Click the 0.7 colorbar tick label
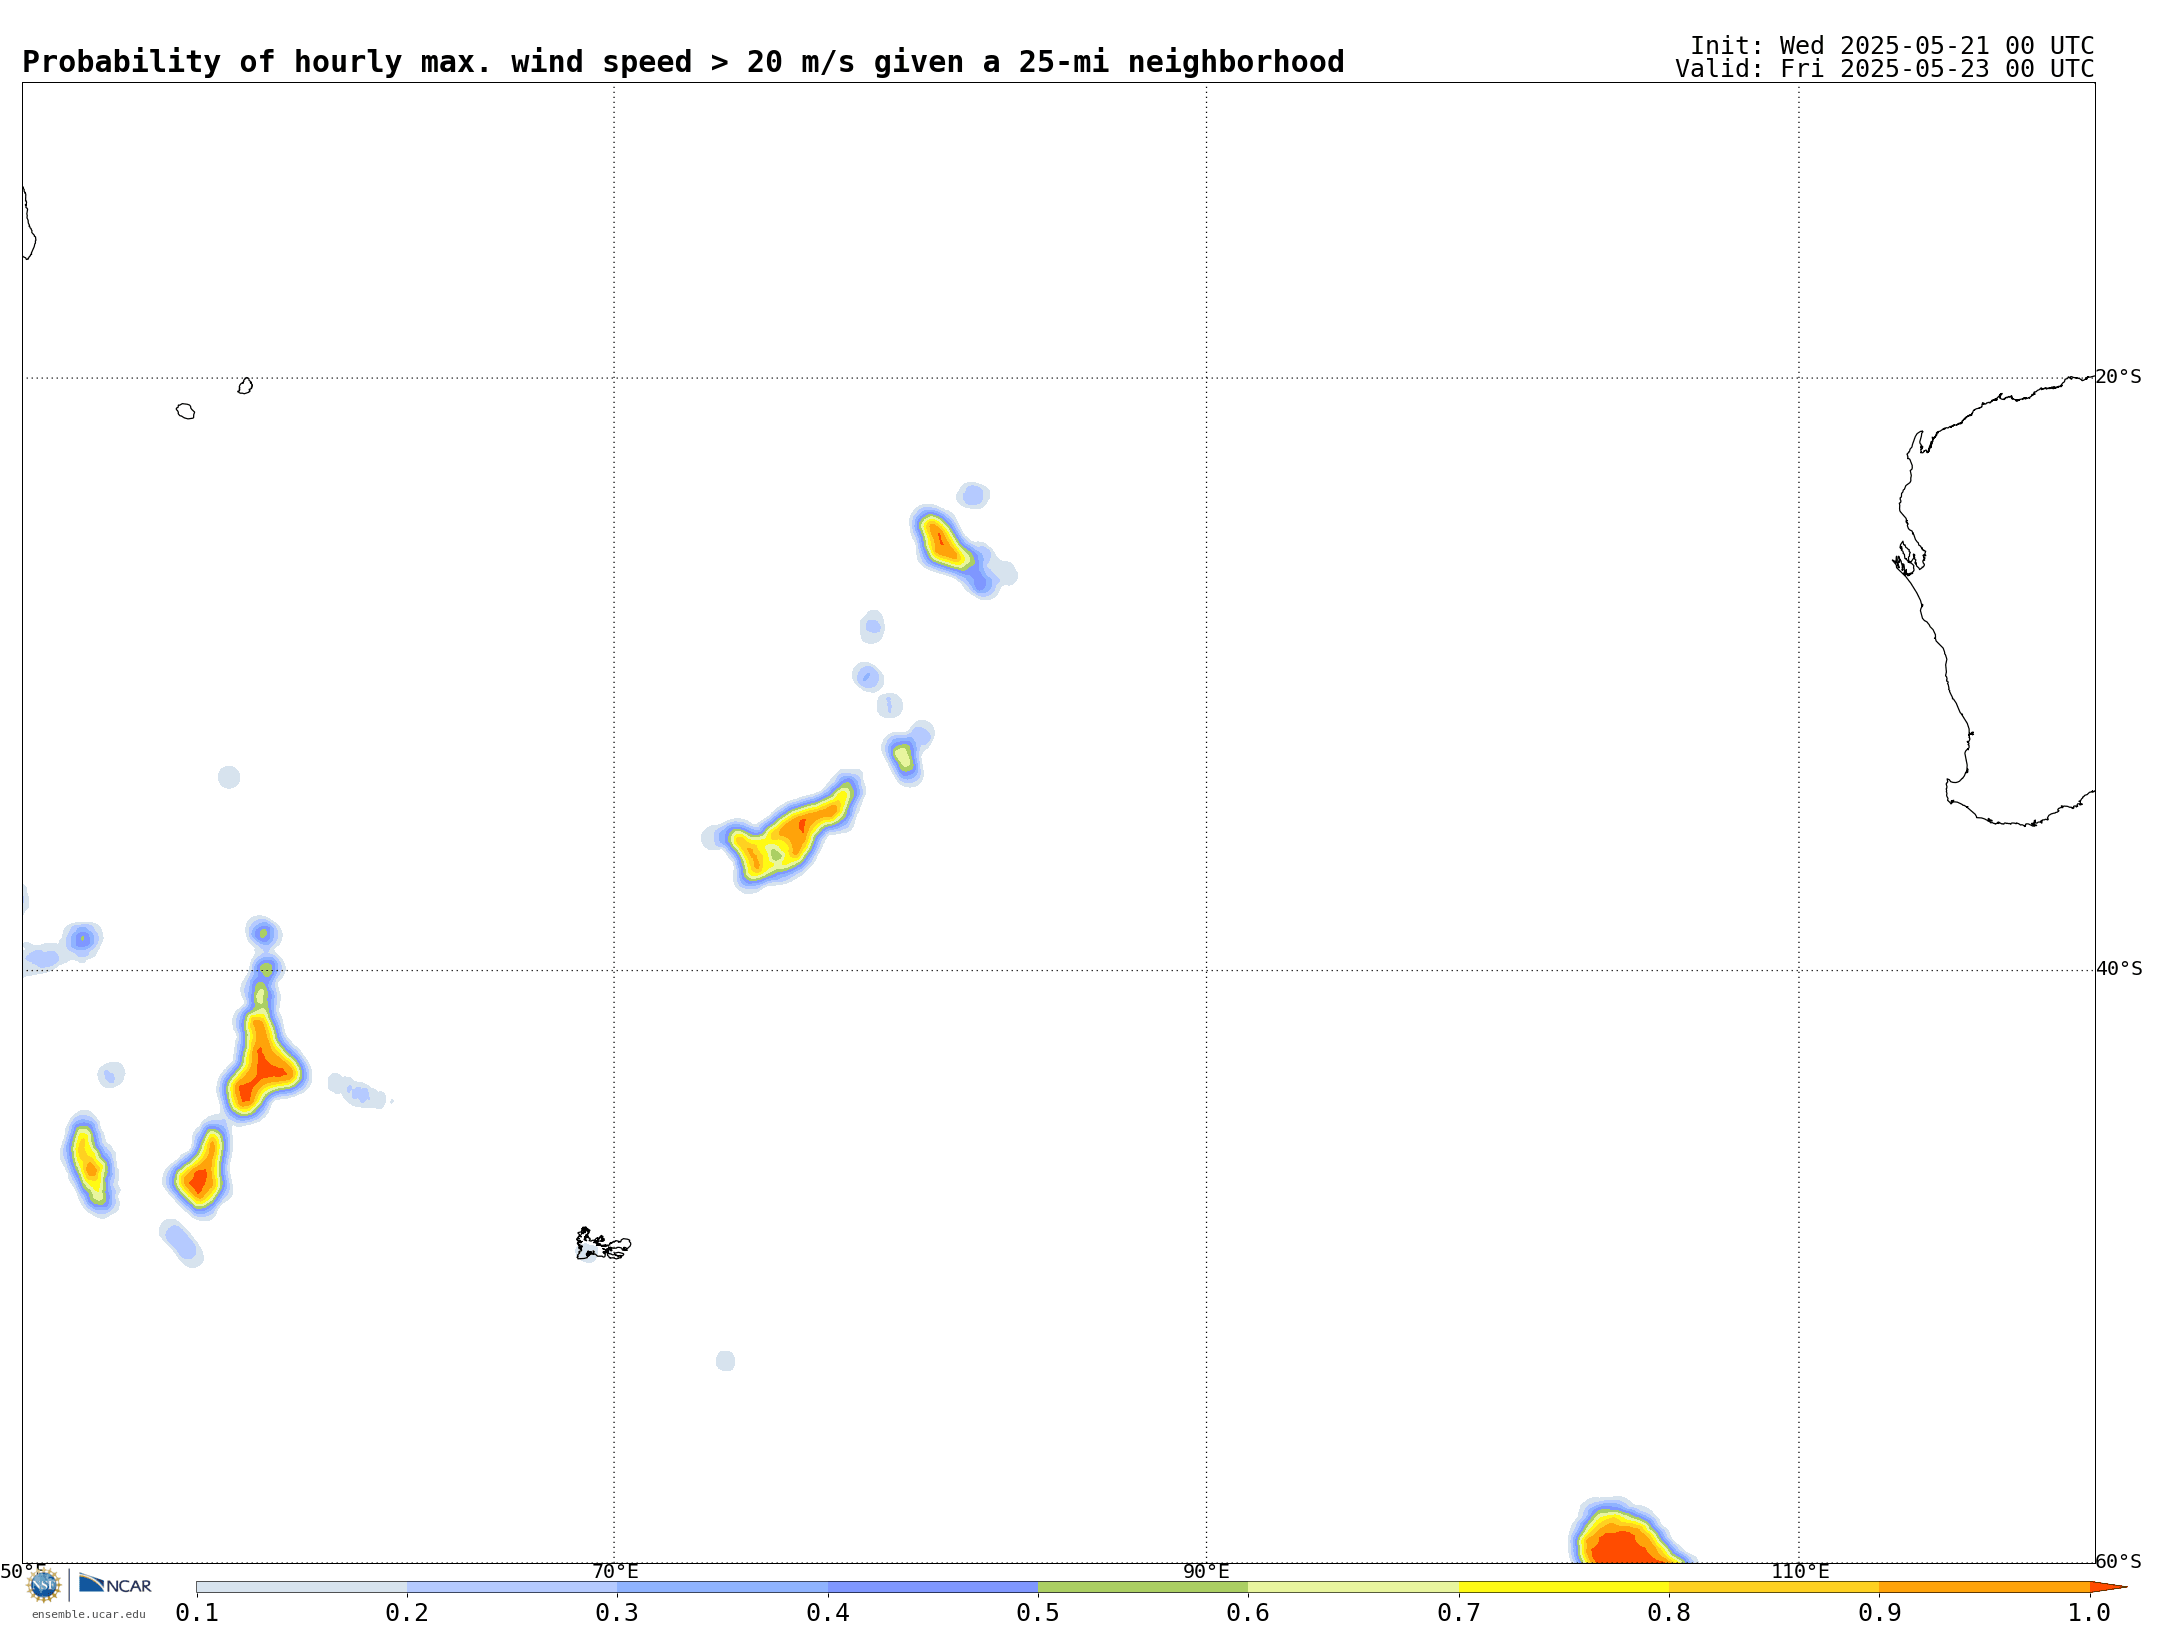Image resolution: width=2160 pixels, height=1626 pixels. 1459,1612
